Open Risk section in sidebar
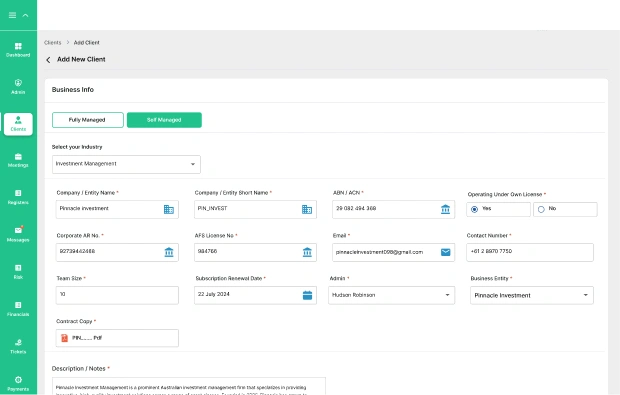 tap(18, 272)
